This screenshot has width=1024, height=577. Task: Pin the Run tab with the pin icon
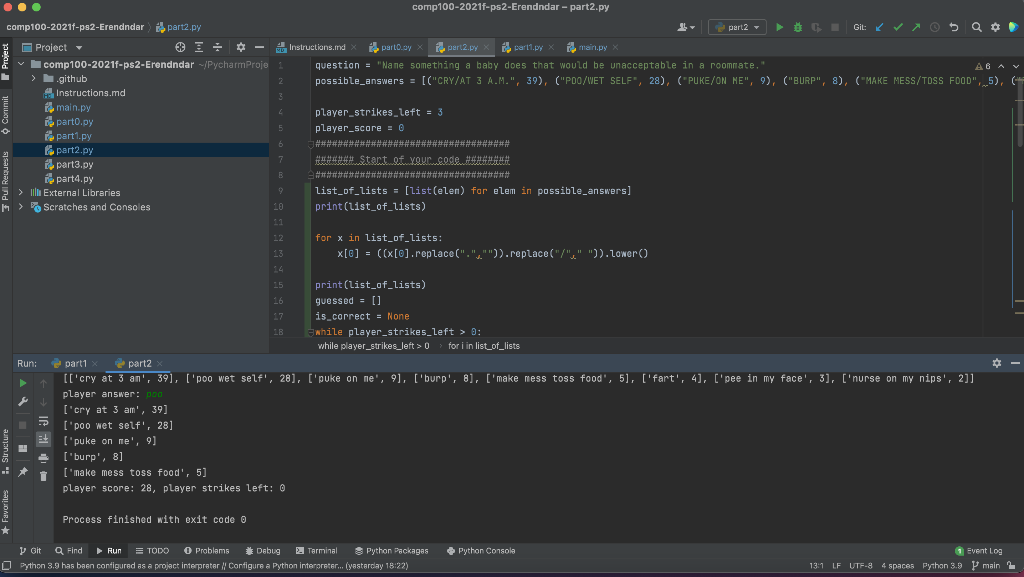coord(22,470)
